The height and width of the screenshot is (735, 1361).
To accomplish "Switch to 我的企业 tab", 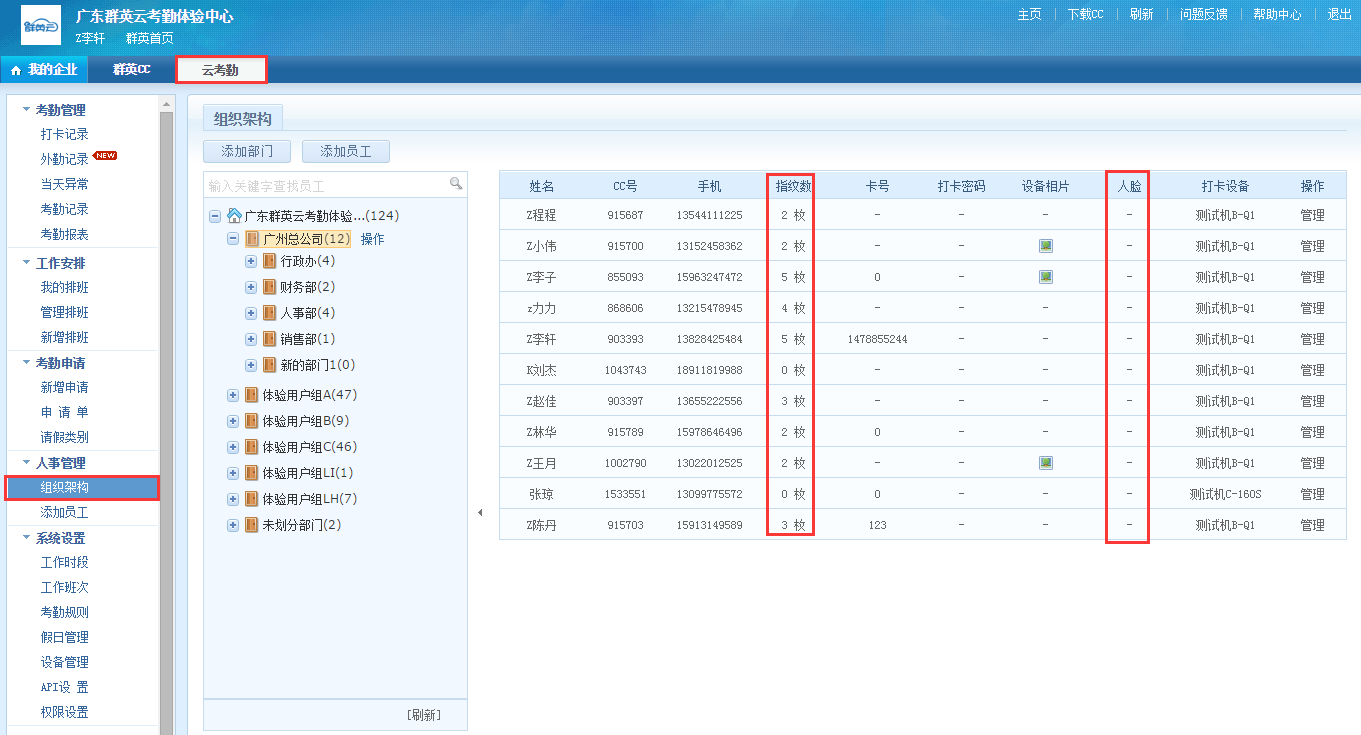I will coord(45,69).
